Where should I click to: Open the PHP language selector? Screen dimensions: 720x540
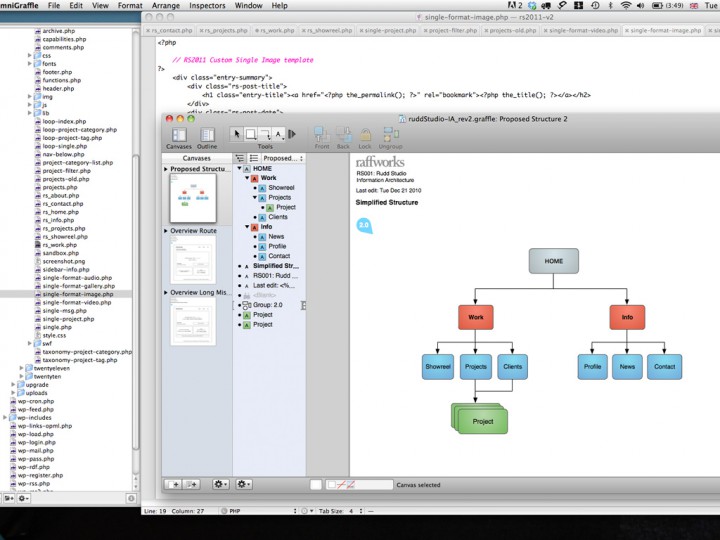(259, 511)
